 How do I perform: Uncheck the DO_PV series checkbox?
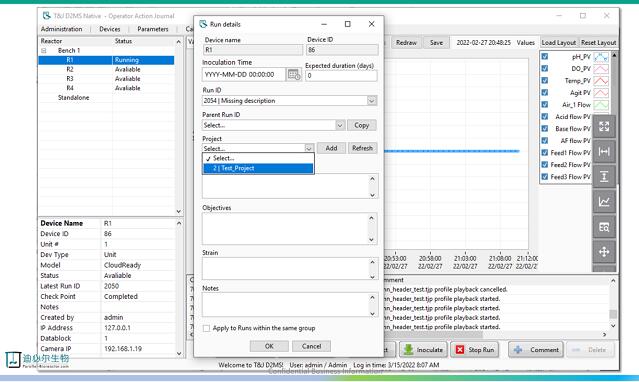click(544, 68)
